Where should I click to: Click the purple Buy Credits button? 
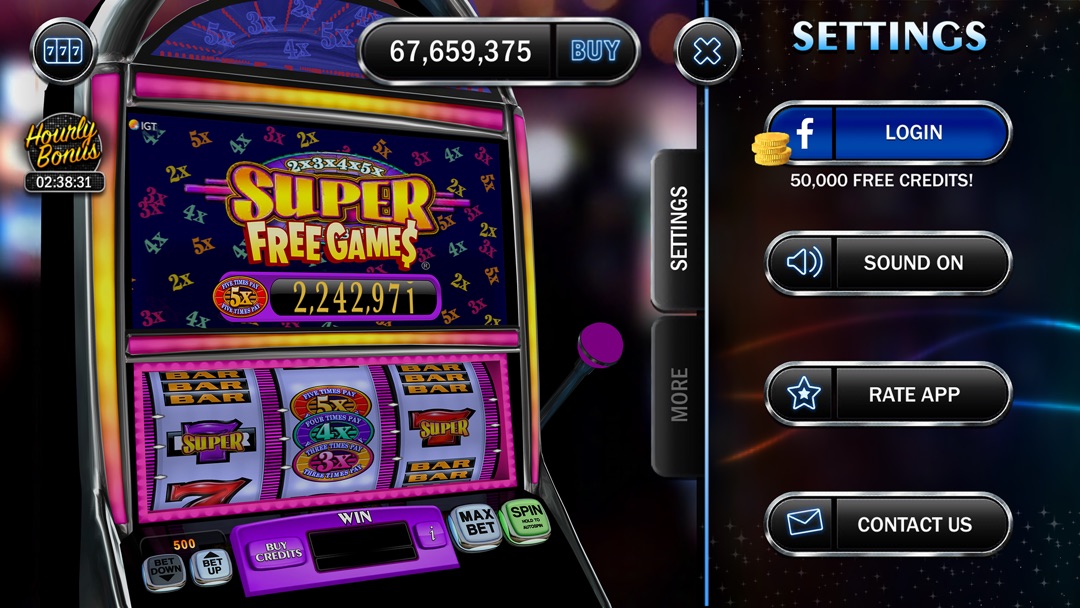pos(278,552)
